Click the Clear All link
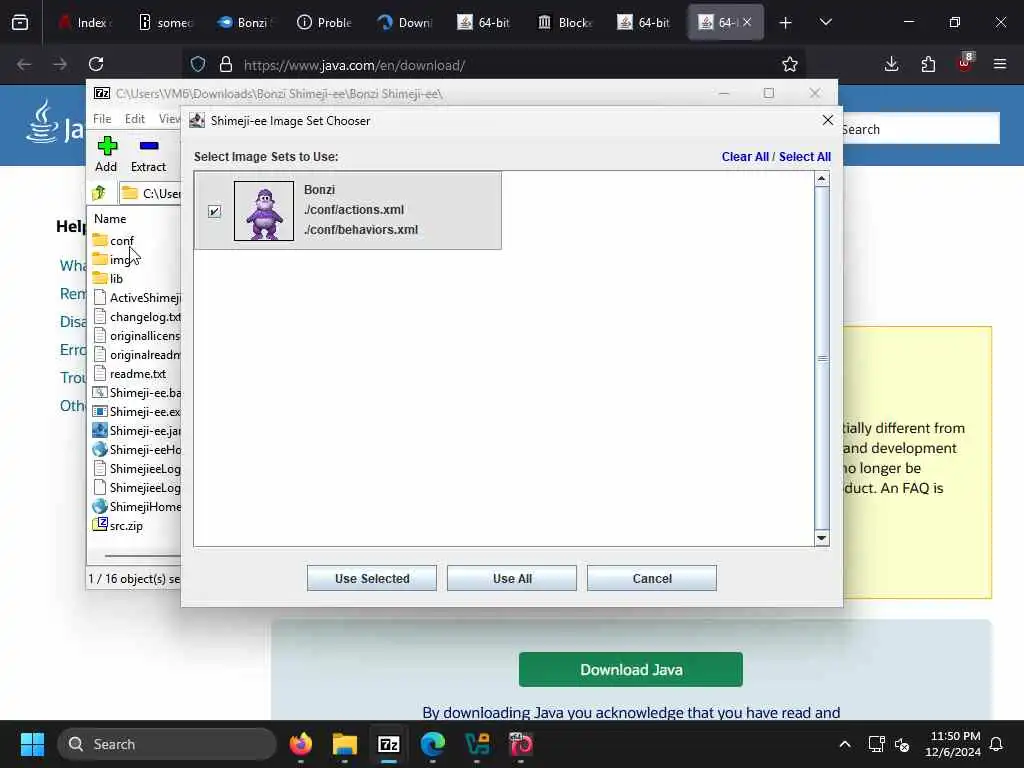Screen dimensions: 1024x768 (745, 157)
